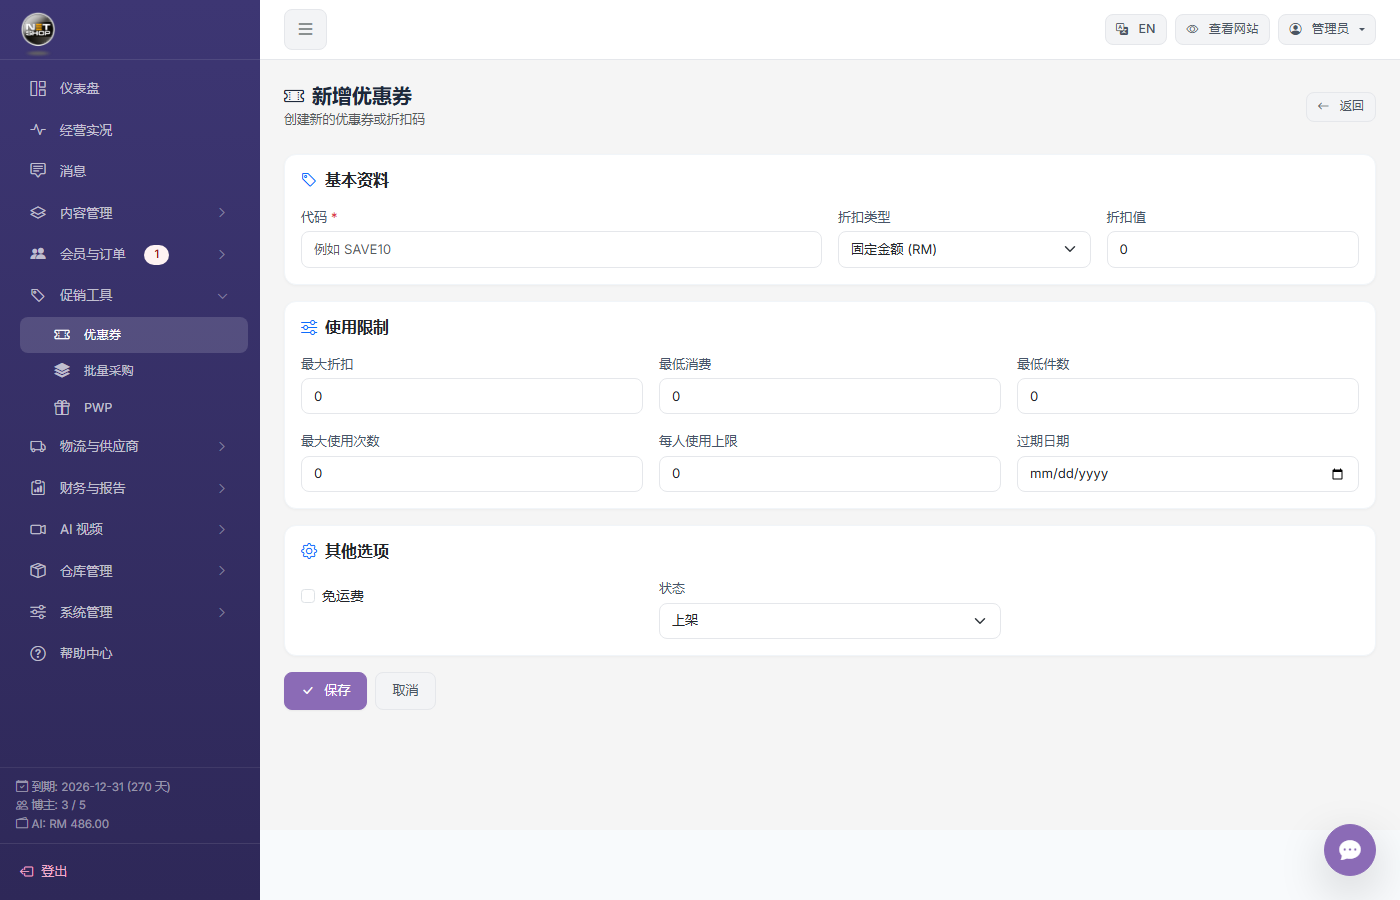
Task: Click the 财务与报告 report icon
Action: [38, 488]
